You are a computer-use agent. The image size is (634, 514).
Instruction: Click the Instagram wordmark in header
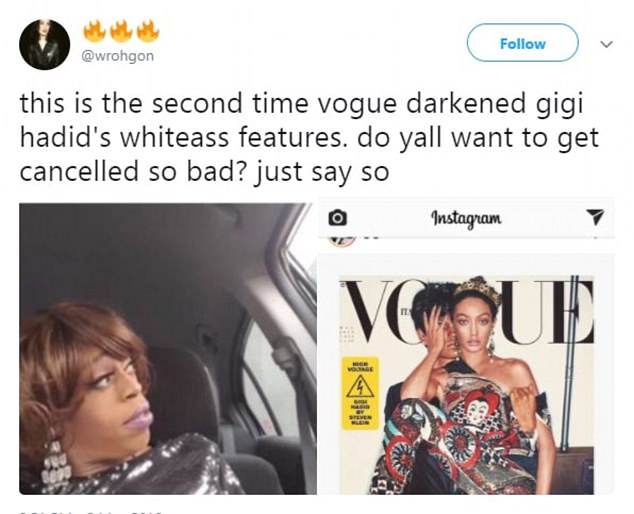tap(466, 218)
